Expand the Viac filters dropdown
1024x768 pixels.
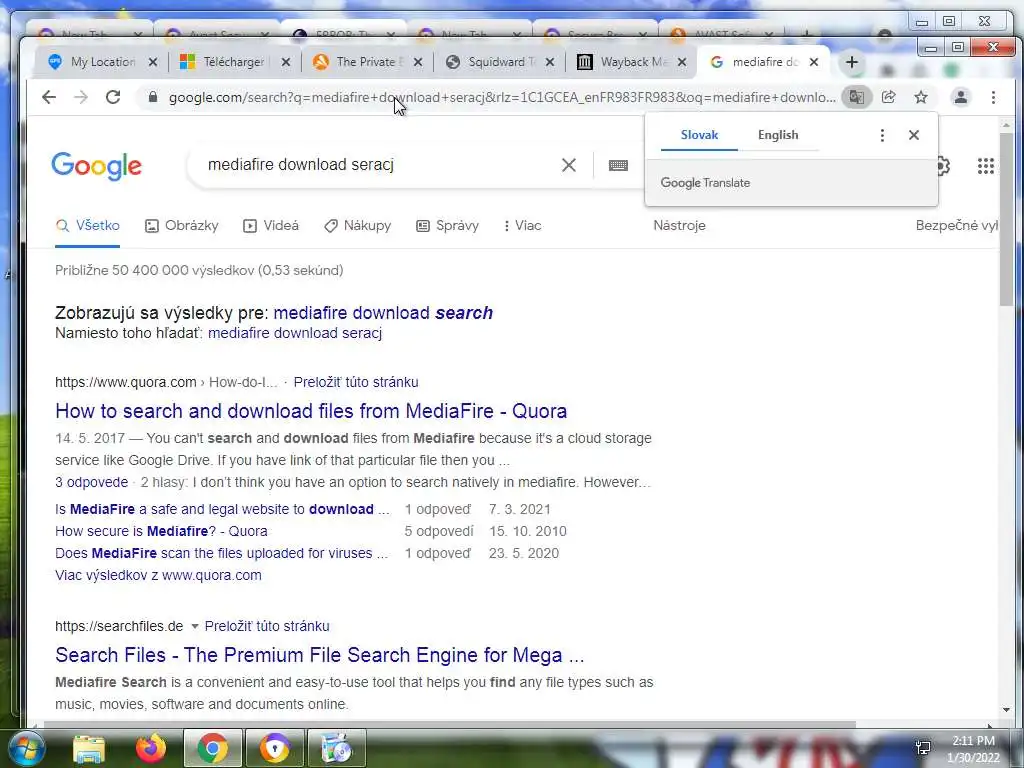pos(522,226)
